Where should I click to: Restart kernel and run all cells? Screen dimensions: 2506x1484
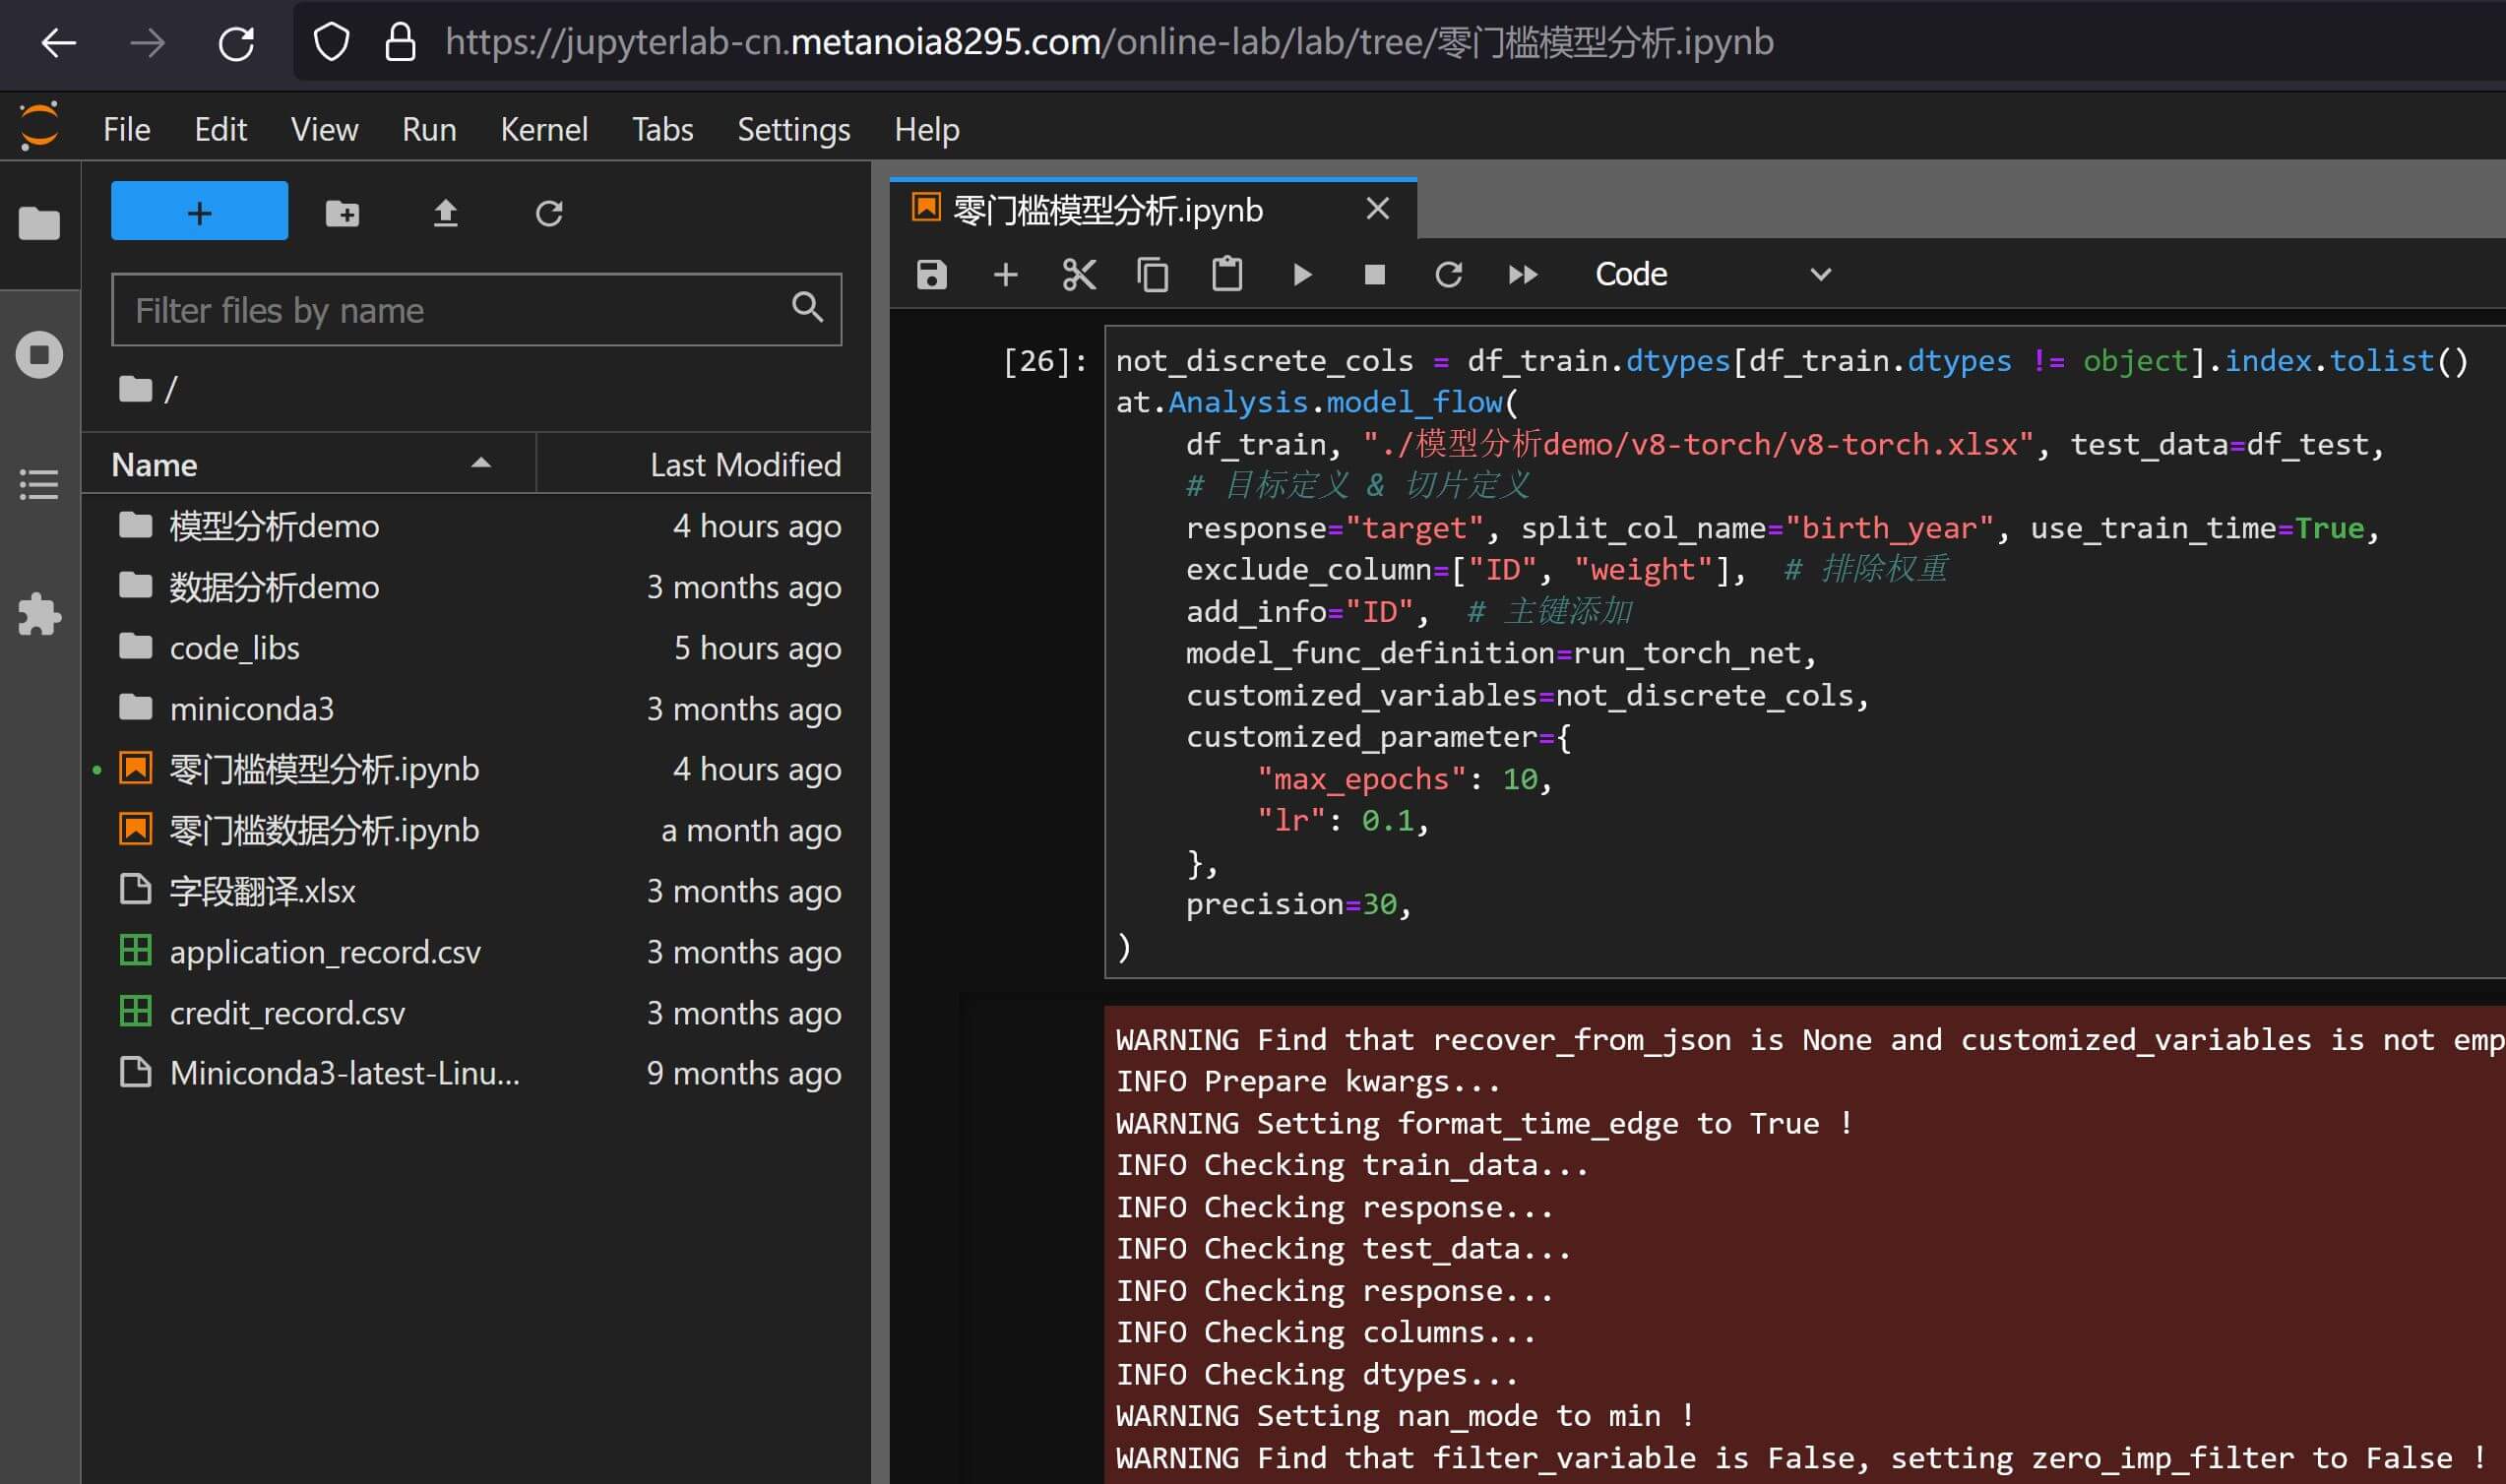[1522, 274]
